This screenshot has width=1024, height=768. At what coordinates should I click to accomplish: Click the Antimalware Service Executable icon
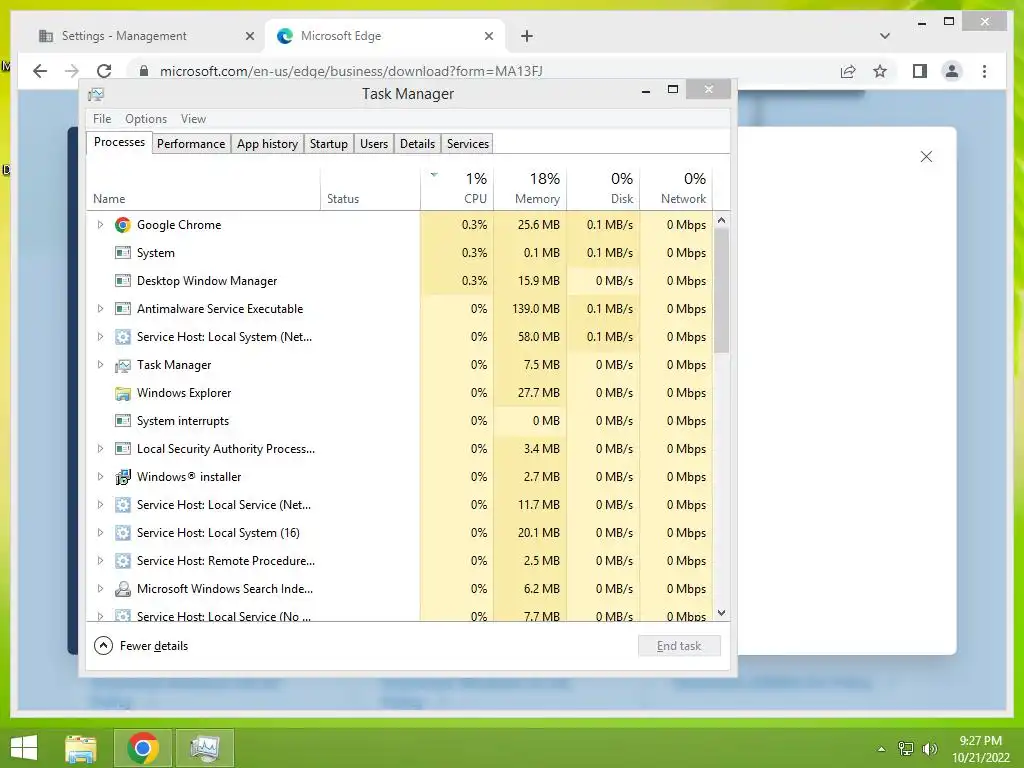[x=122, y=309]
